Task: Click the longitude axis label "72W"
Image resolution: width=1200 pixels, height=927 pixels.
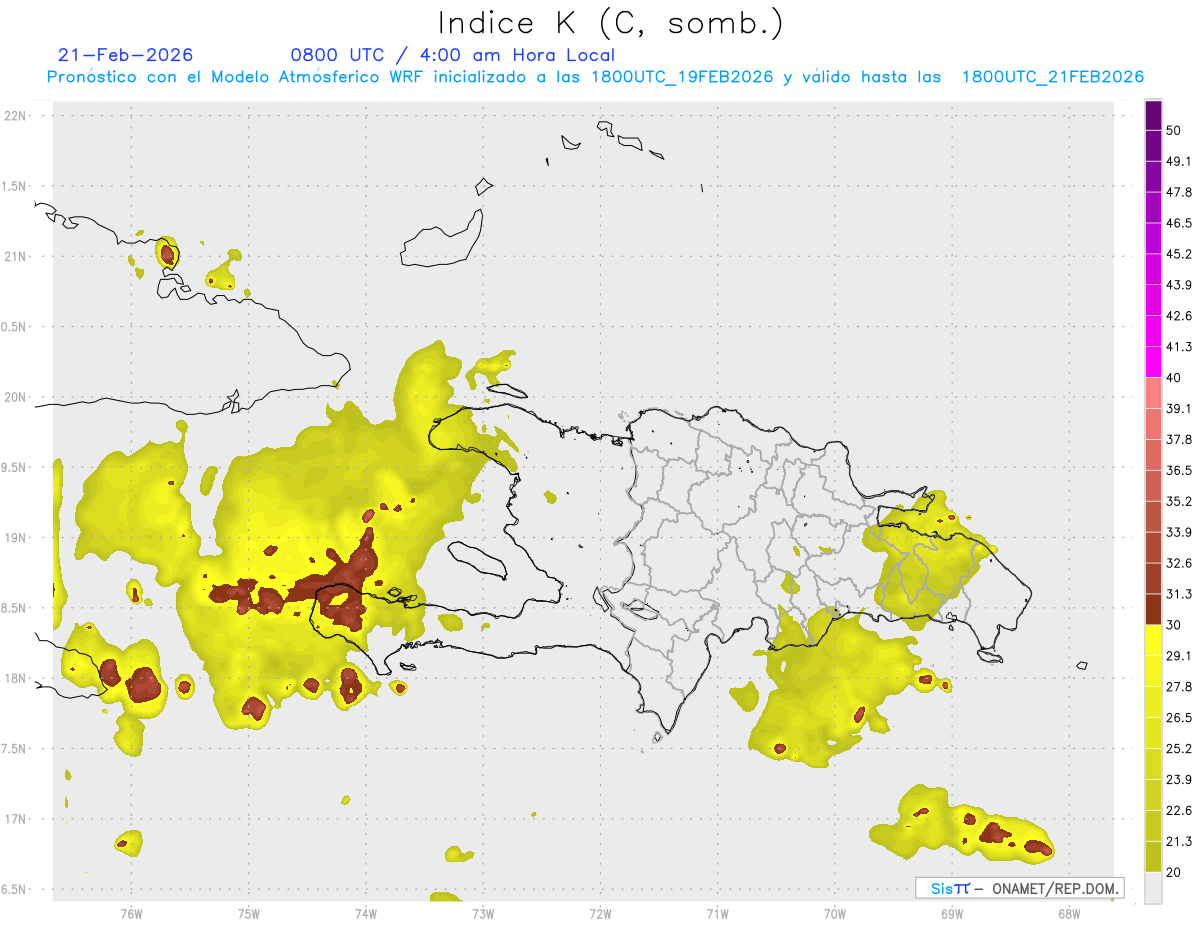Action: 600,913
